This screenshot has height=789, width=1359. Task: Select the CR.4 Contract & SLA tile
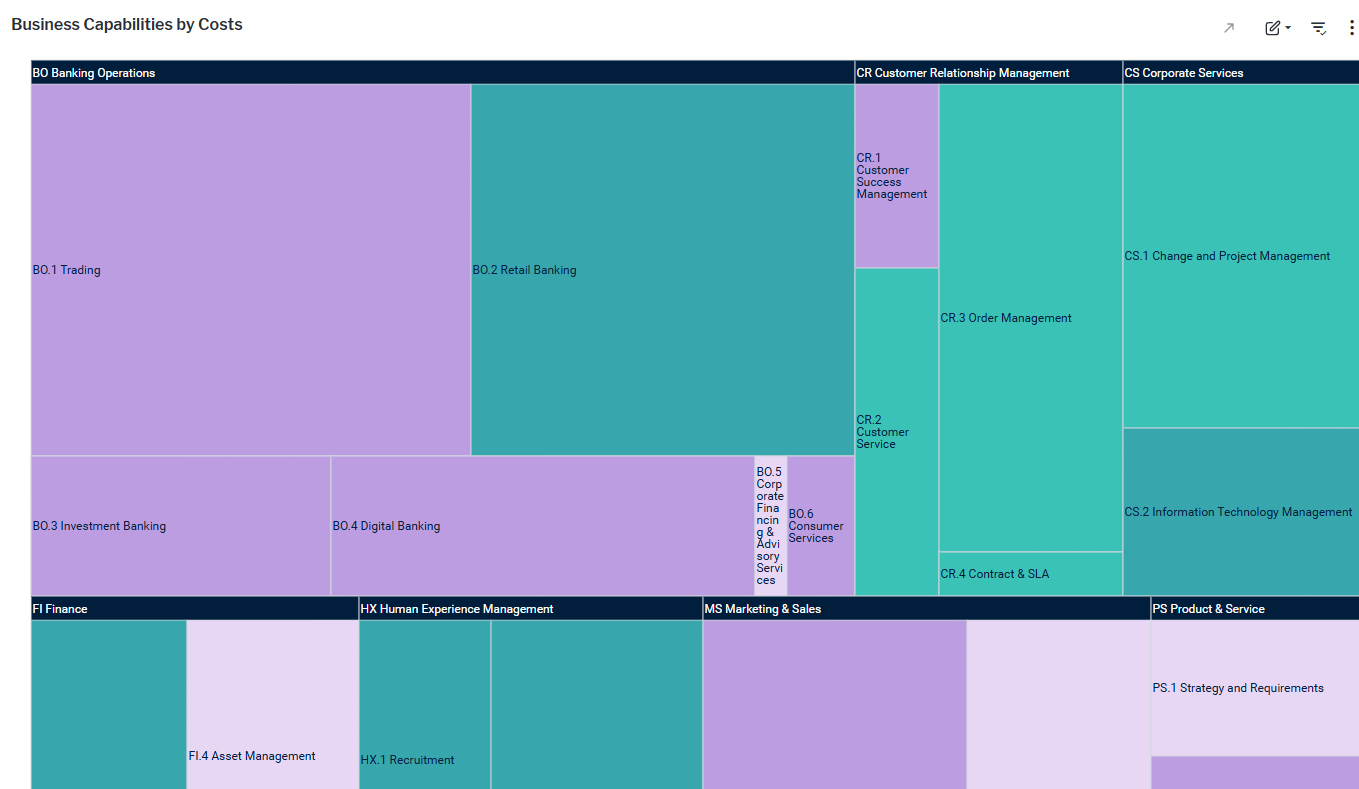(x=1030, y=574)
